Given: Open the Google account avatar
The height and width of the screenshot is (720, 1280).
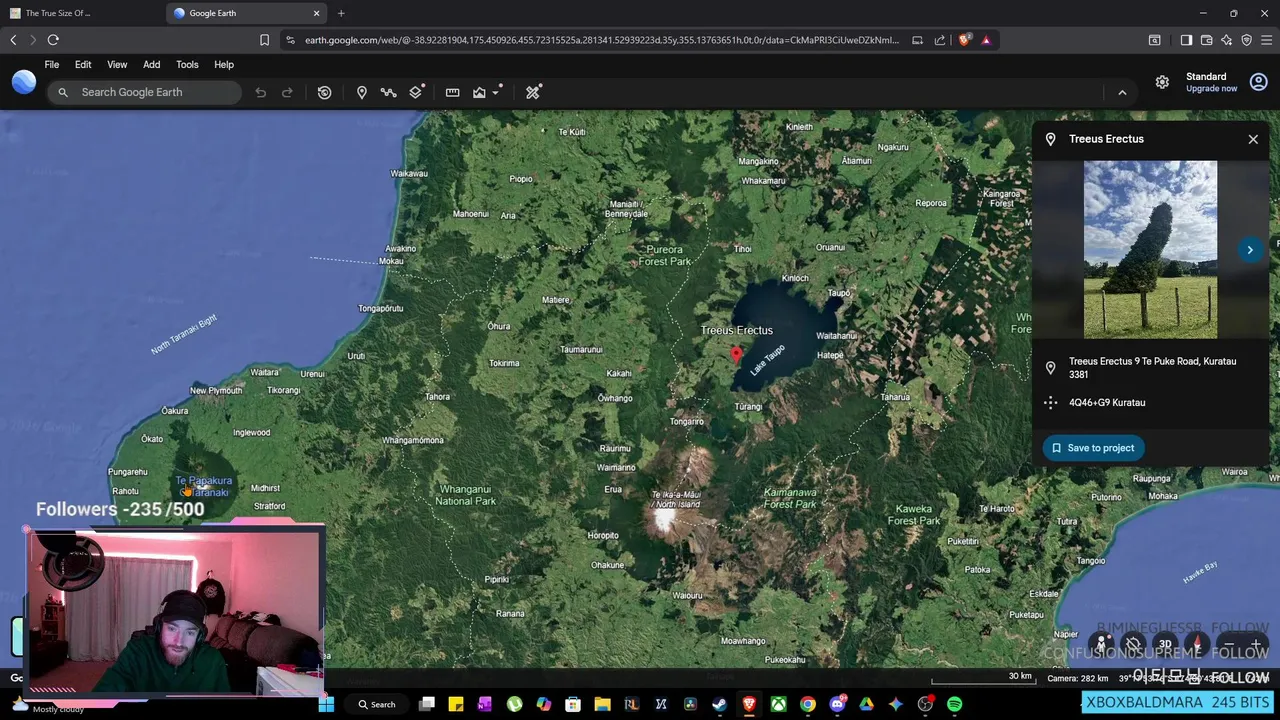Looking at the screenshot, I should pos(1258,82).
